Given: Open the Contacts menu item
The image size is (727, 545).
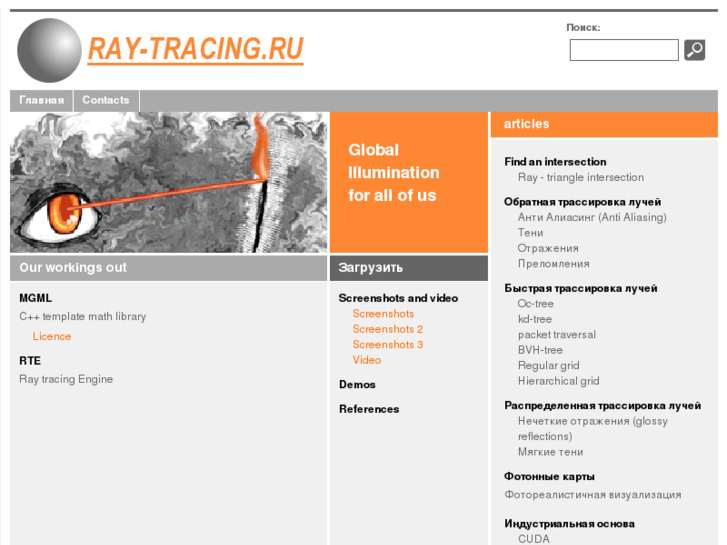Looking at the screenshot, I should click(106, 100).
